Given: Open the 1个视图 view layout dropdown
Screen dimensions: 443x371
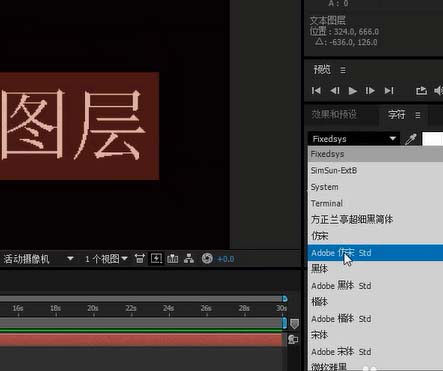Looking at the screenshot, I should click(x=106, y=259).
